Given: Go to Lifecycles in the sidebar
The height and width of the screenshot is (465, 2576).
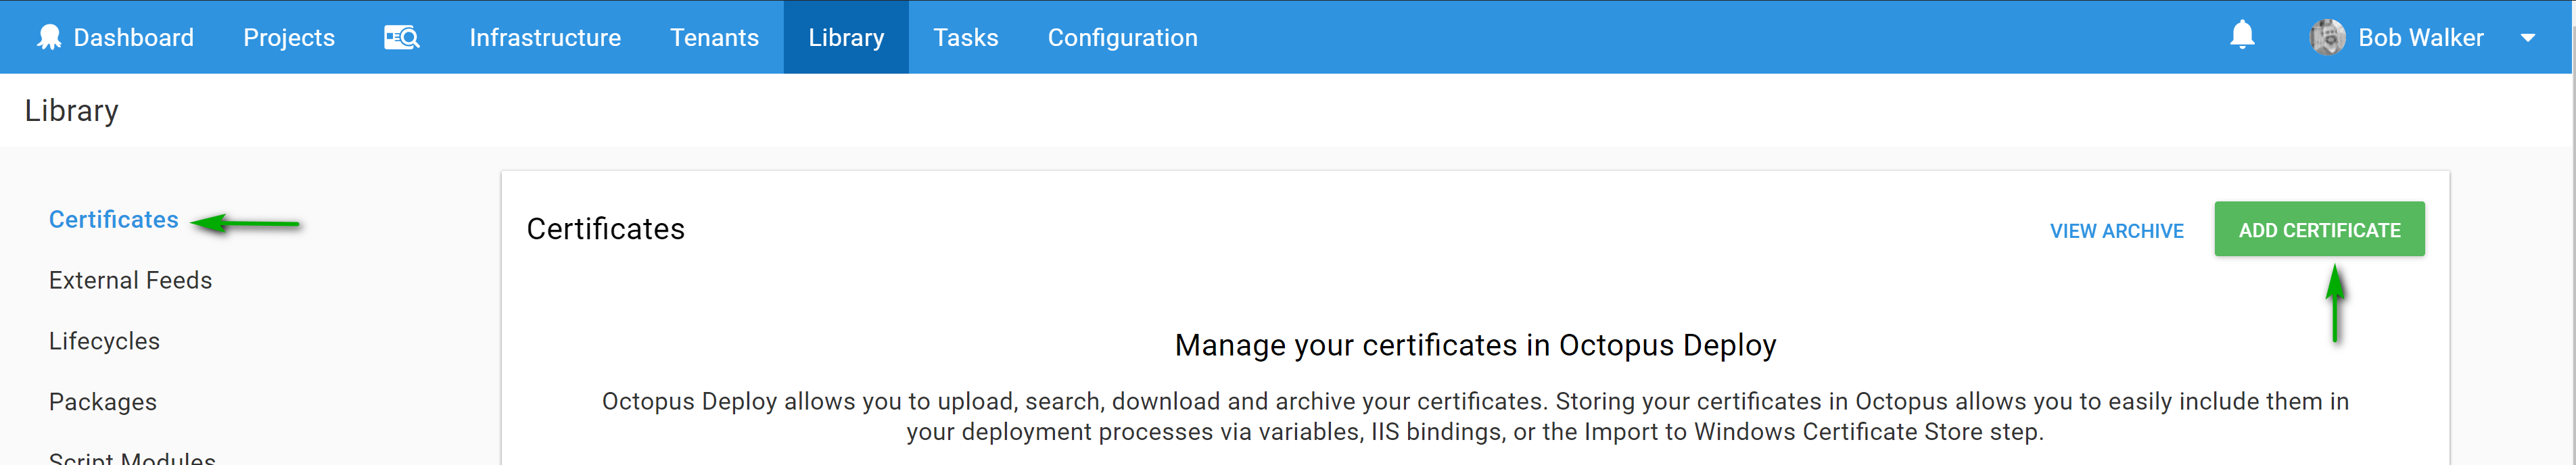Looking at the screenshot, I should [104, 342].
